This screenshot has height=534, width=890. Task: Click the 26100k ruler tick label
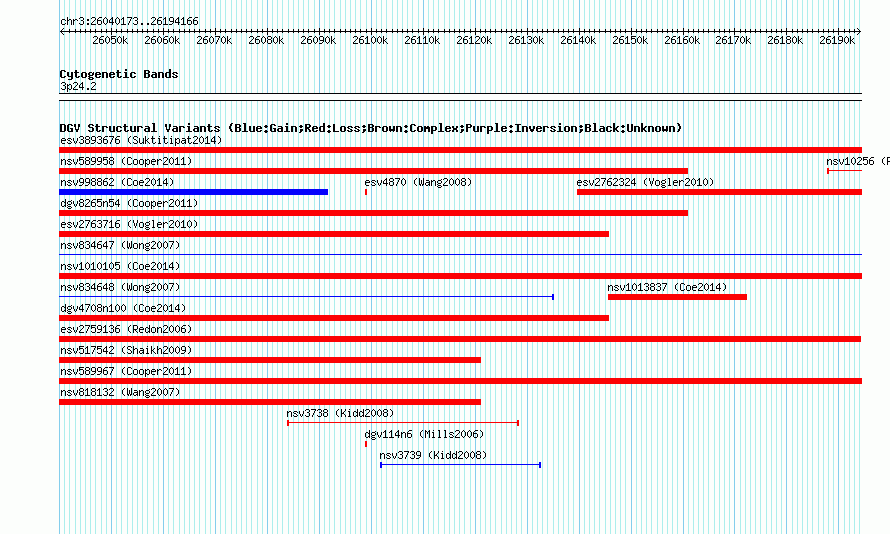(x=370, y=40)
